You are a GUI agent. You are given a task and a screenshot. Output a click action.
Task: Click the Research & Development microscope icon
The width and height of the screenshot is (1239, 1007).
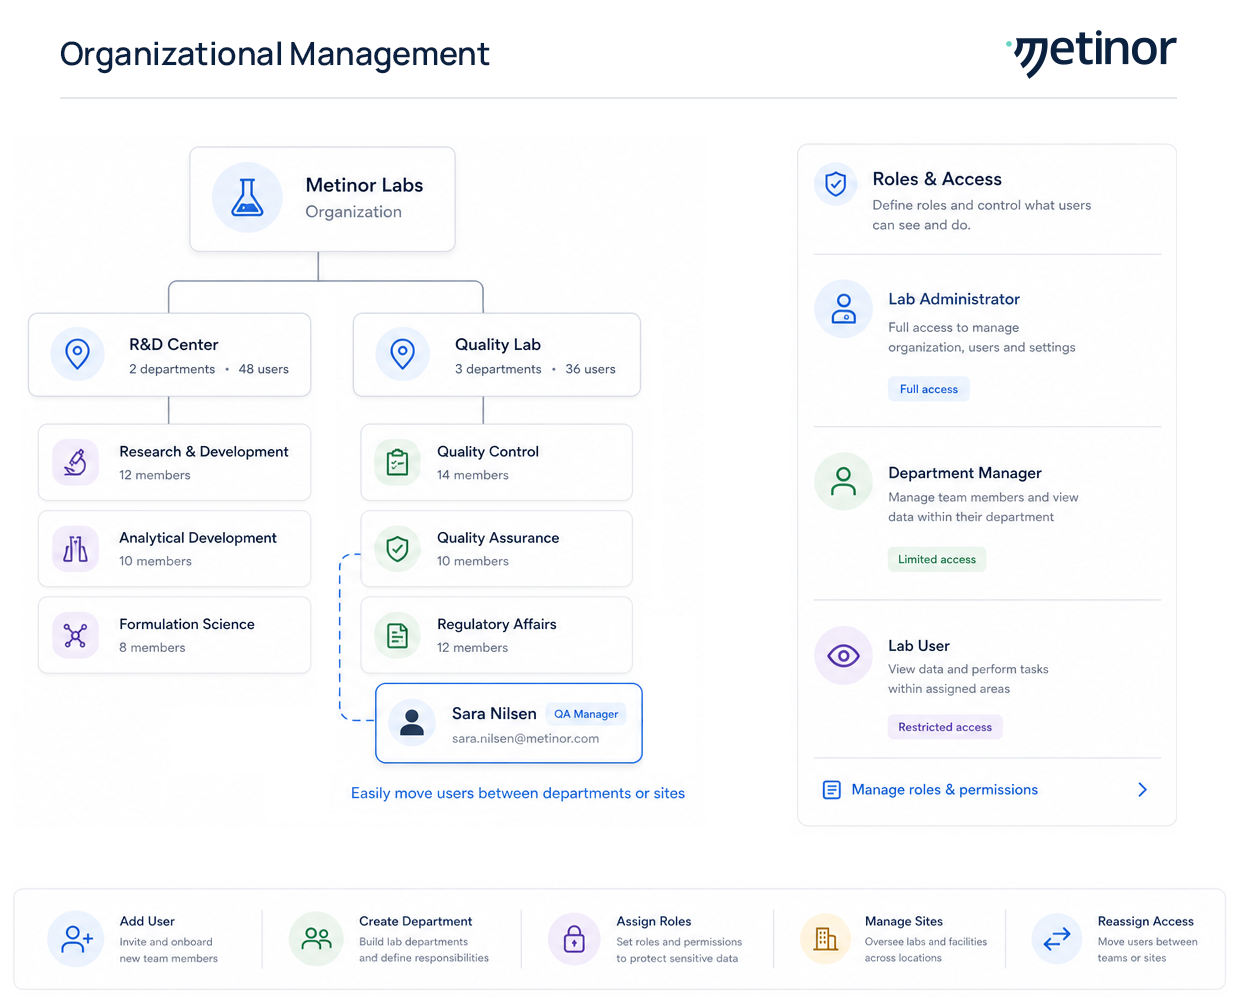75,462
